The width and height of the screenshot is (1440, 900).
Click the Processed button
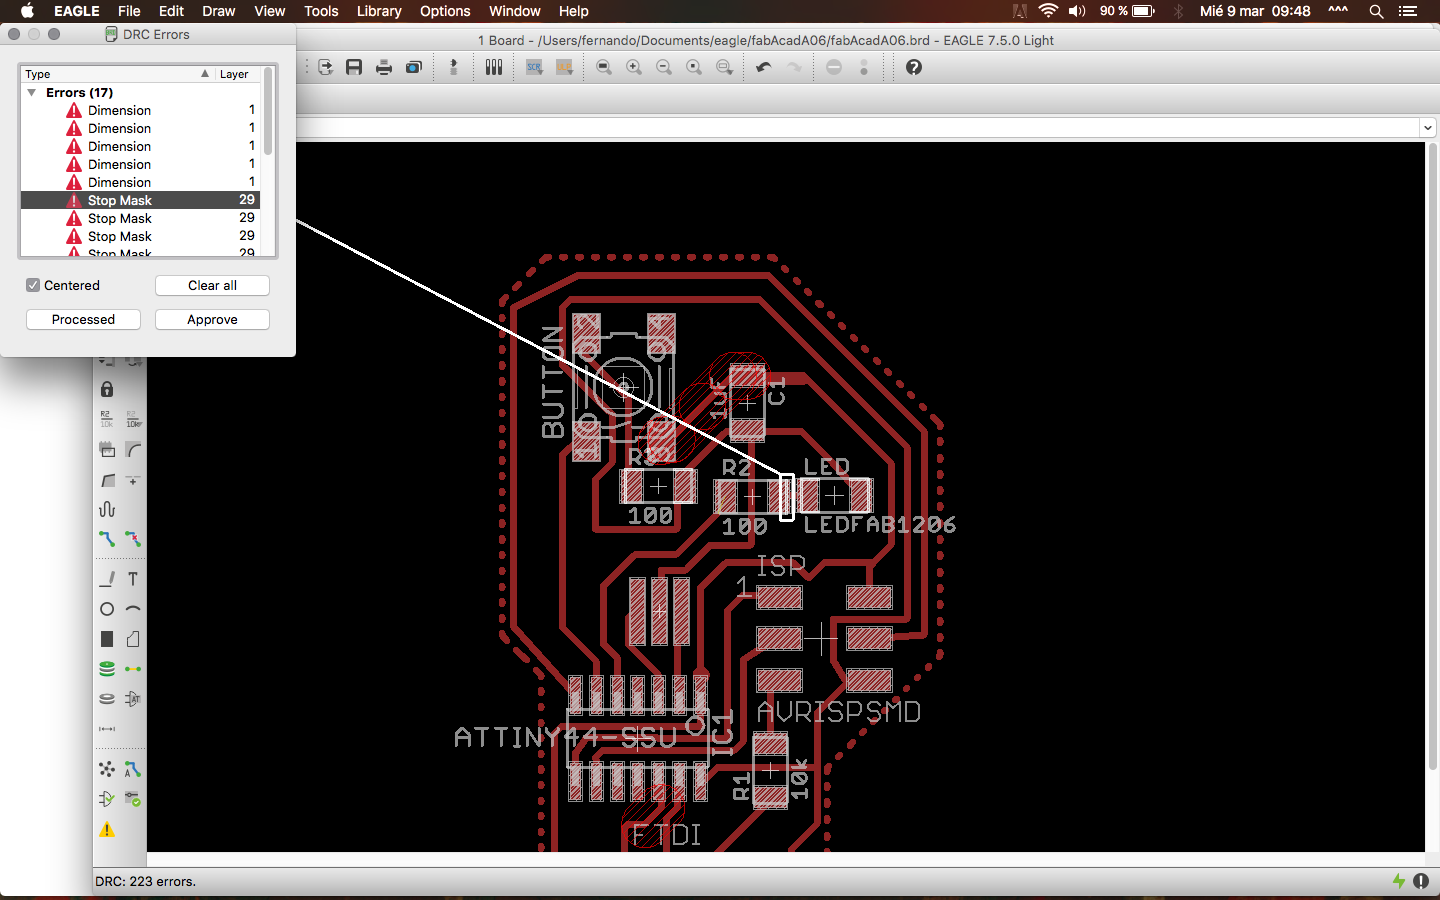pyautogui.click(x=83, y=319)
